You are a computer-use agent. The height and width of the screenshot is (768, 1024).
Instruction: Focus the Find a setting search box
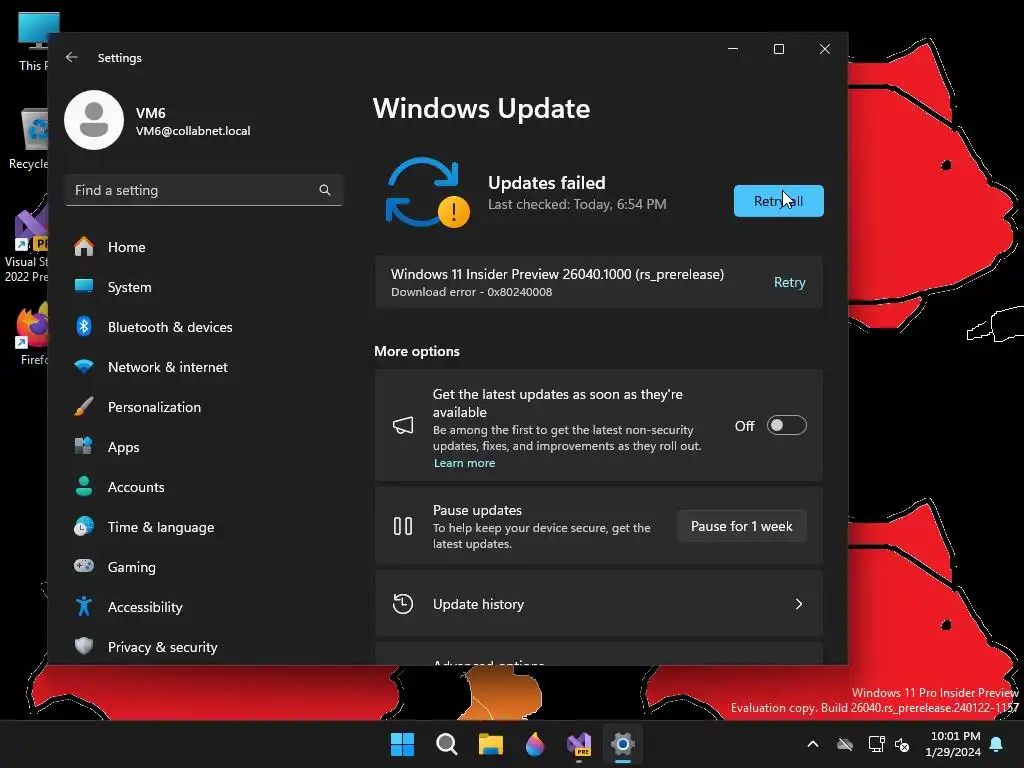point(204,190)
